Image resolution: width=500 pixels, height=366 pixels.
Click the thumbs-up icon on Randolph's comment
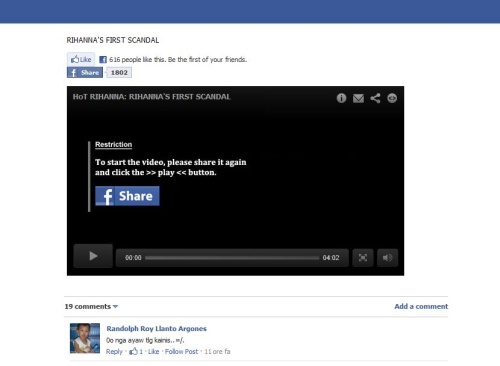click(x=133, y=351)
